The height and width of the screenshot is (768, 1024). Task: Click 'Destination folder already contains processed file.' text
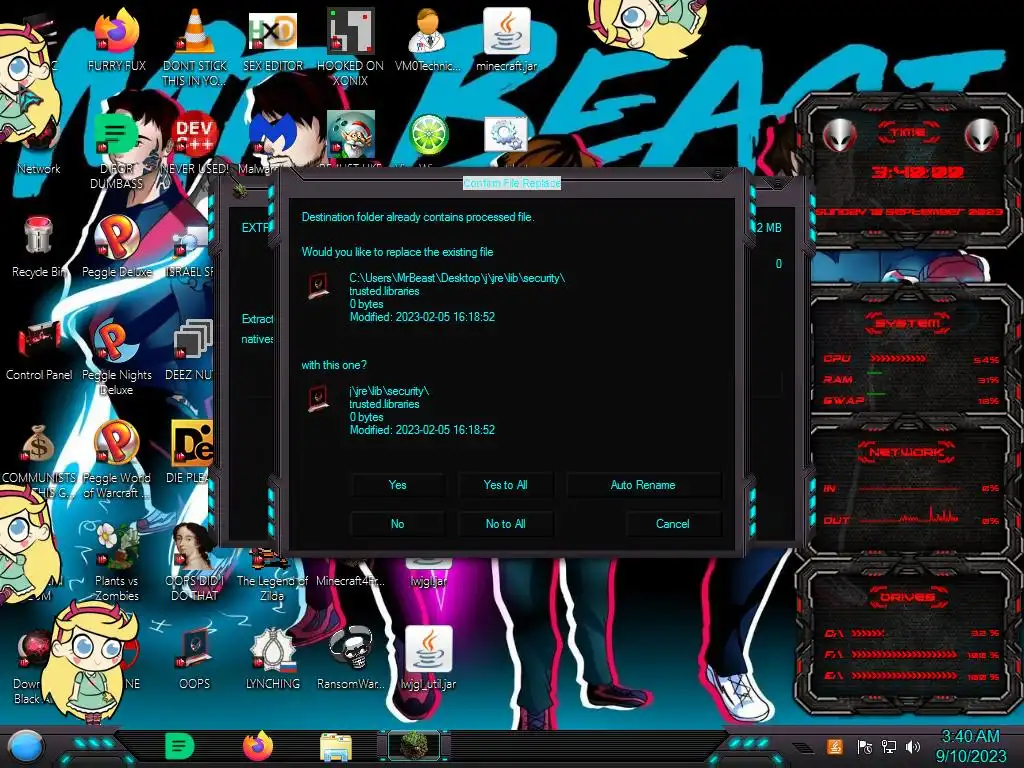(418, 217)
